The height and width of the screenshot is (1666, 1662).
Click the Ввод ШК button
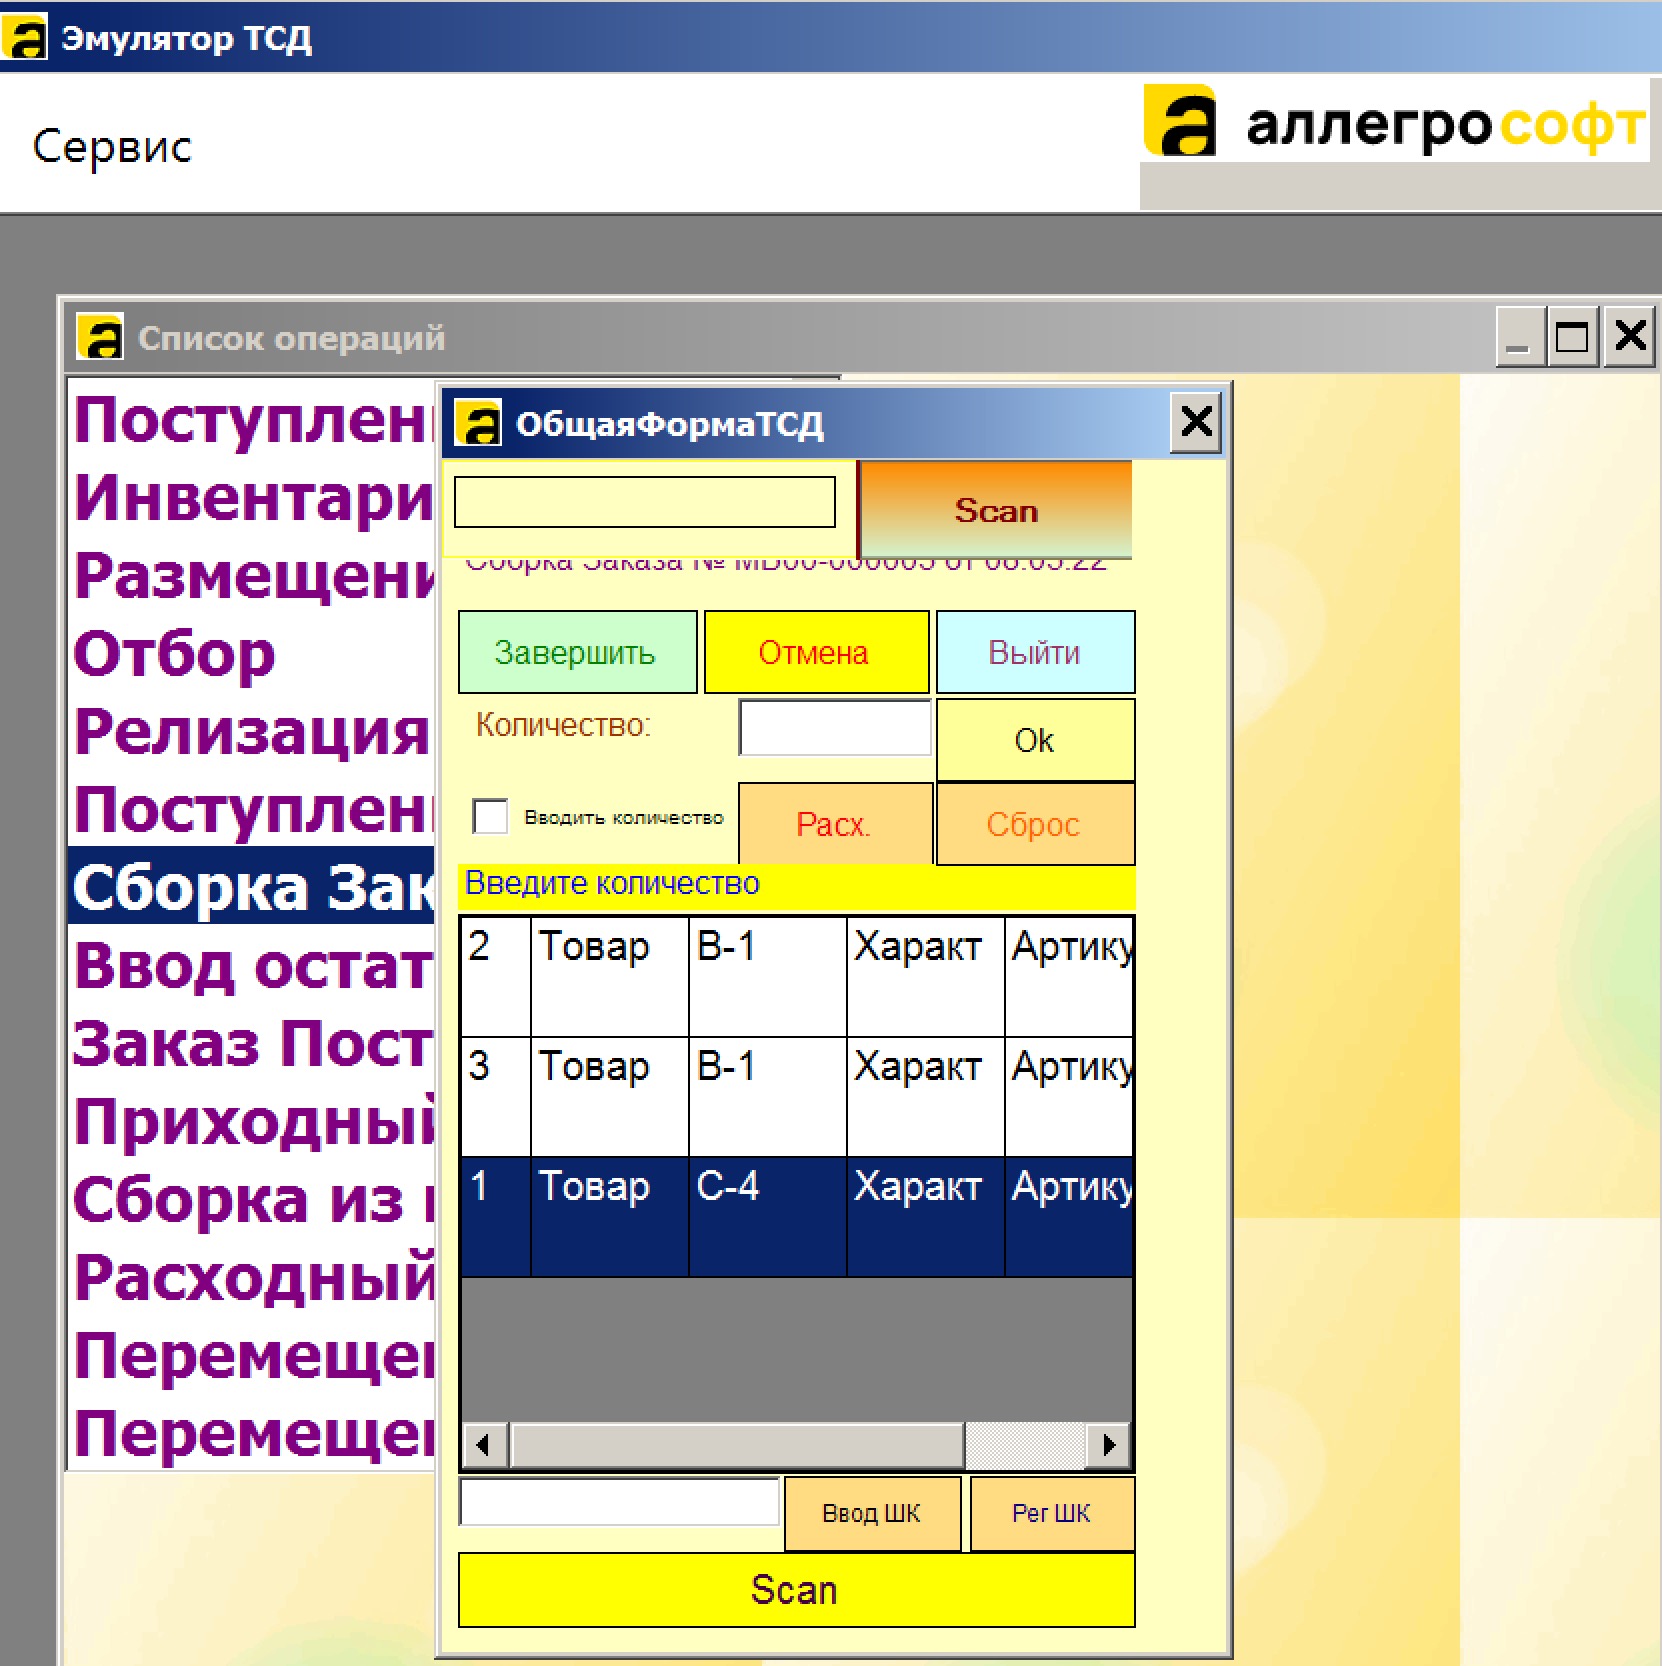click(x=872, y=1513)
